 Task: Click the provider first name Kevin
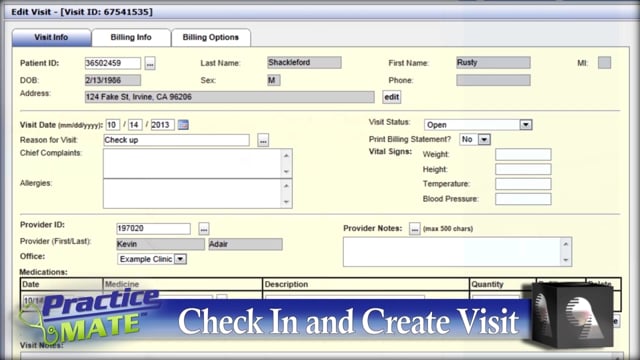160,244
